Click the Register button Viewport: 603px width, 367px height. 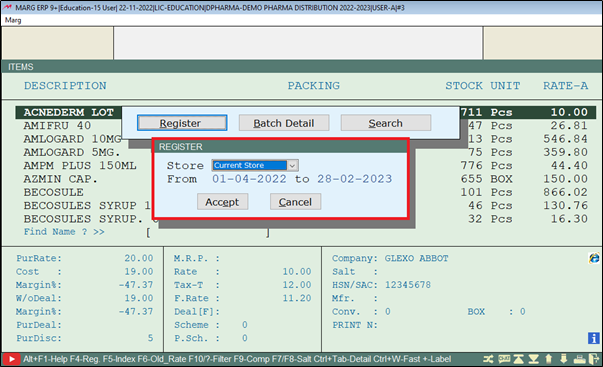182,123
